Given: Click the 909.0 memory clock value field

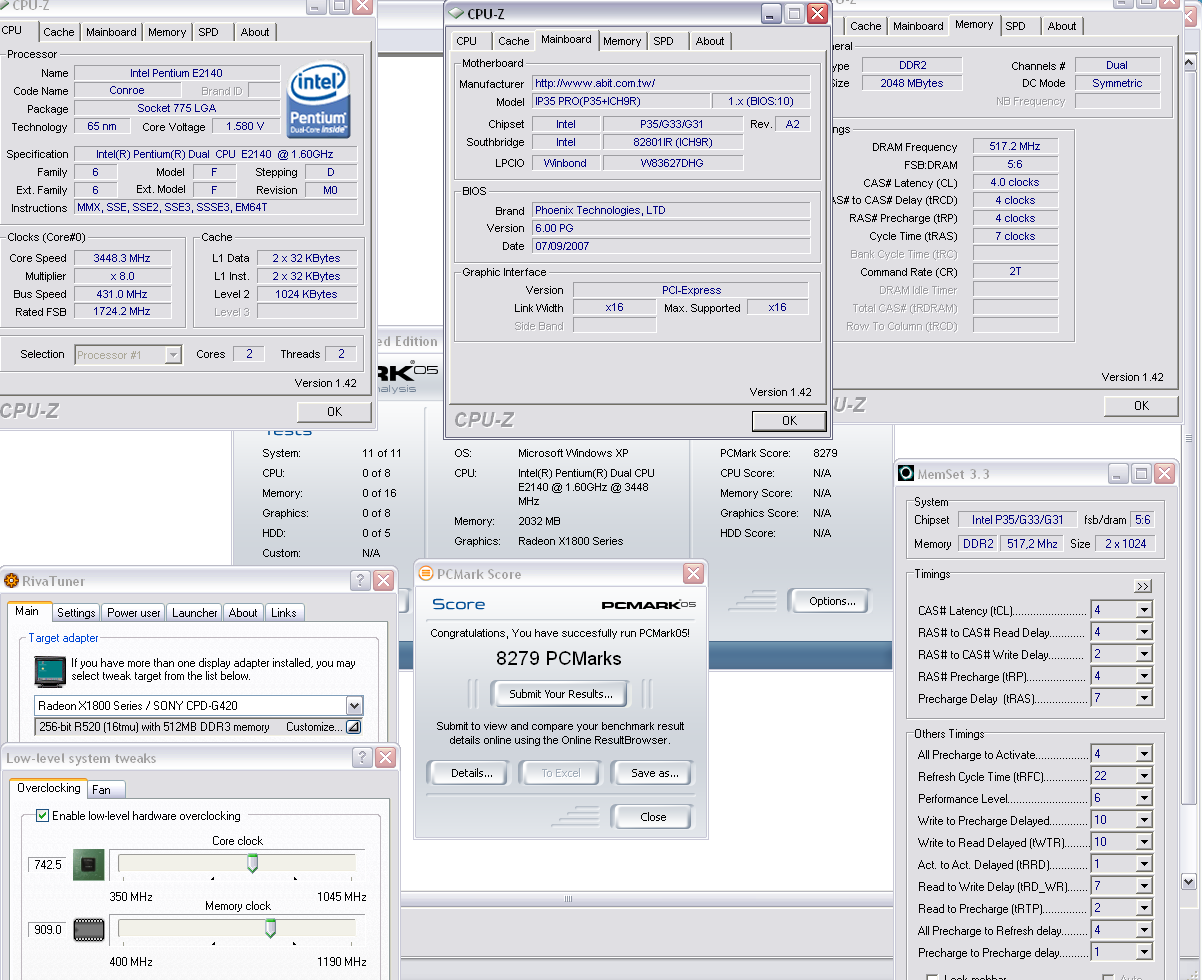Looking at the screenshot, I should coord(48,930).
